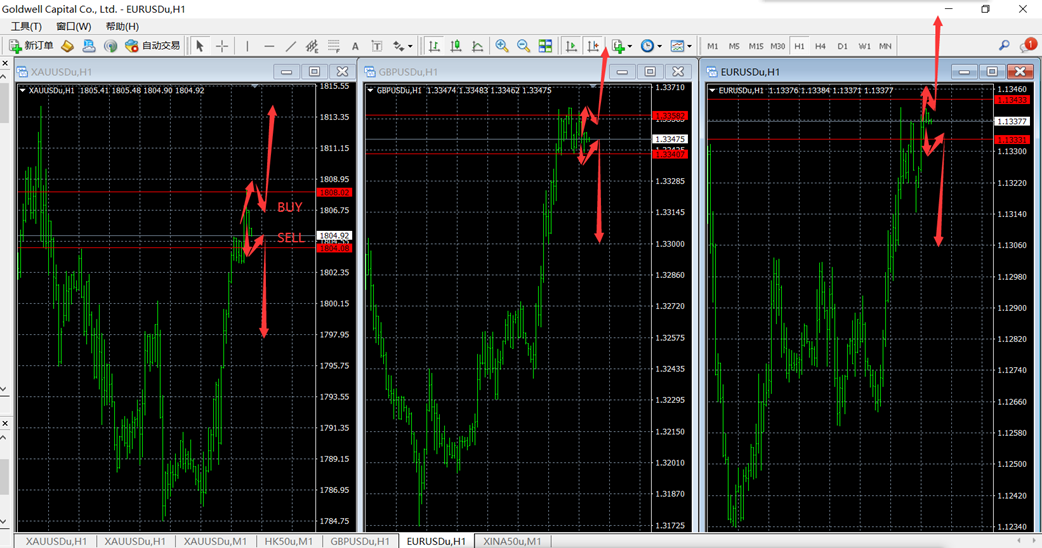Expand the indicators list dropdown
Image resolution: width=1042 pixels, height=548 pixels.
point(622,46)
